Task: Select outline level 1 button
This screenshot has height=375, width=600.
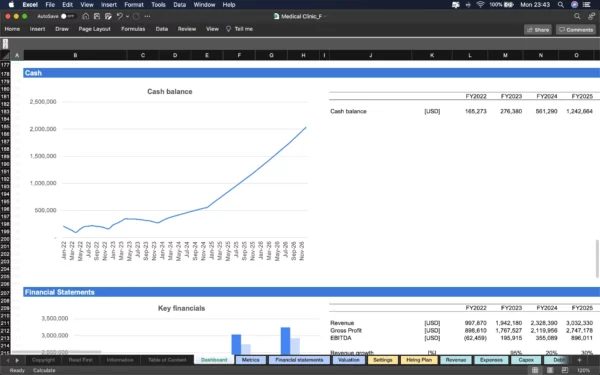Action: click(5, 41)
